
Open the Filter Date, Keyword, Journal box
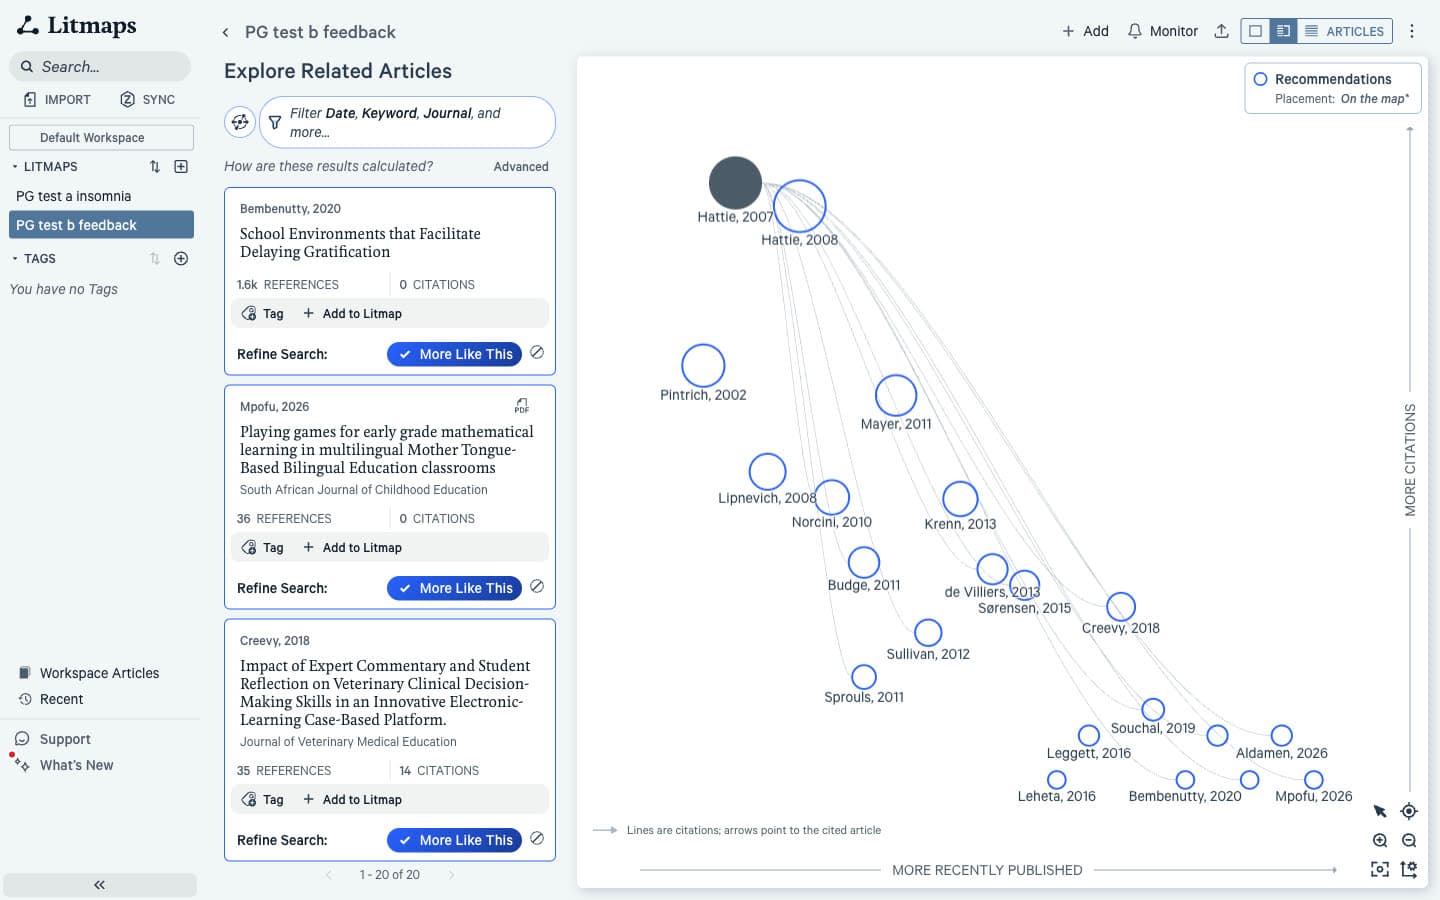pyautogui.click(x=407, y=122)
